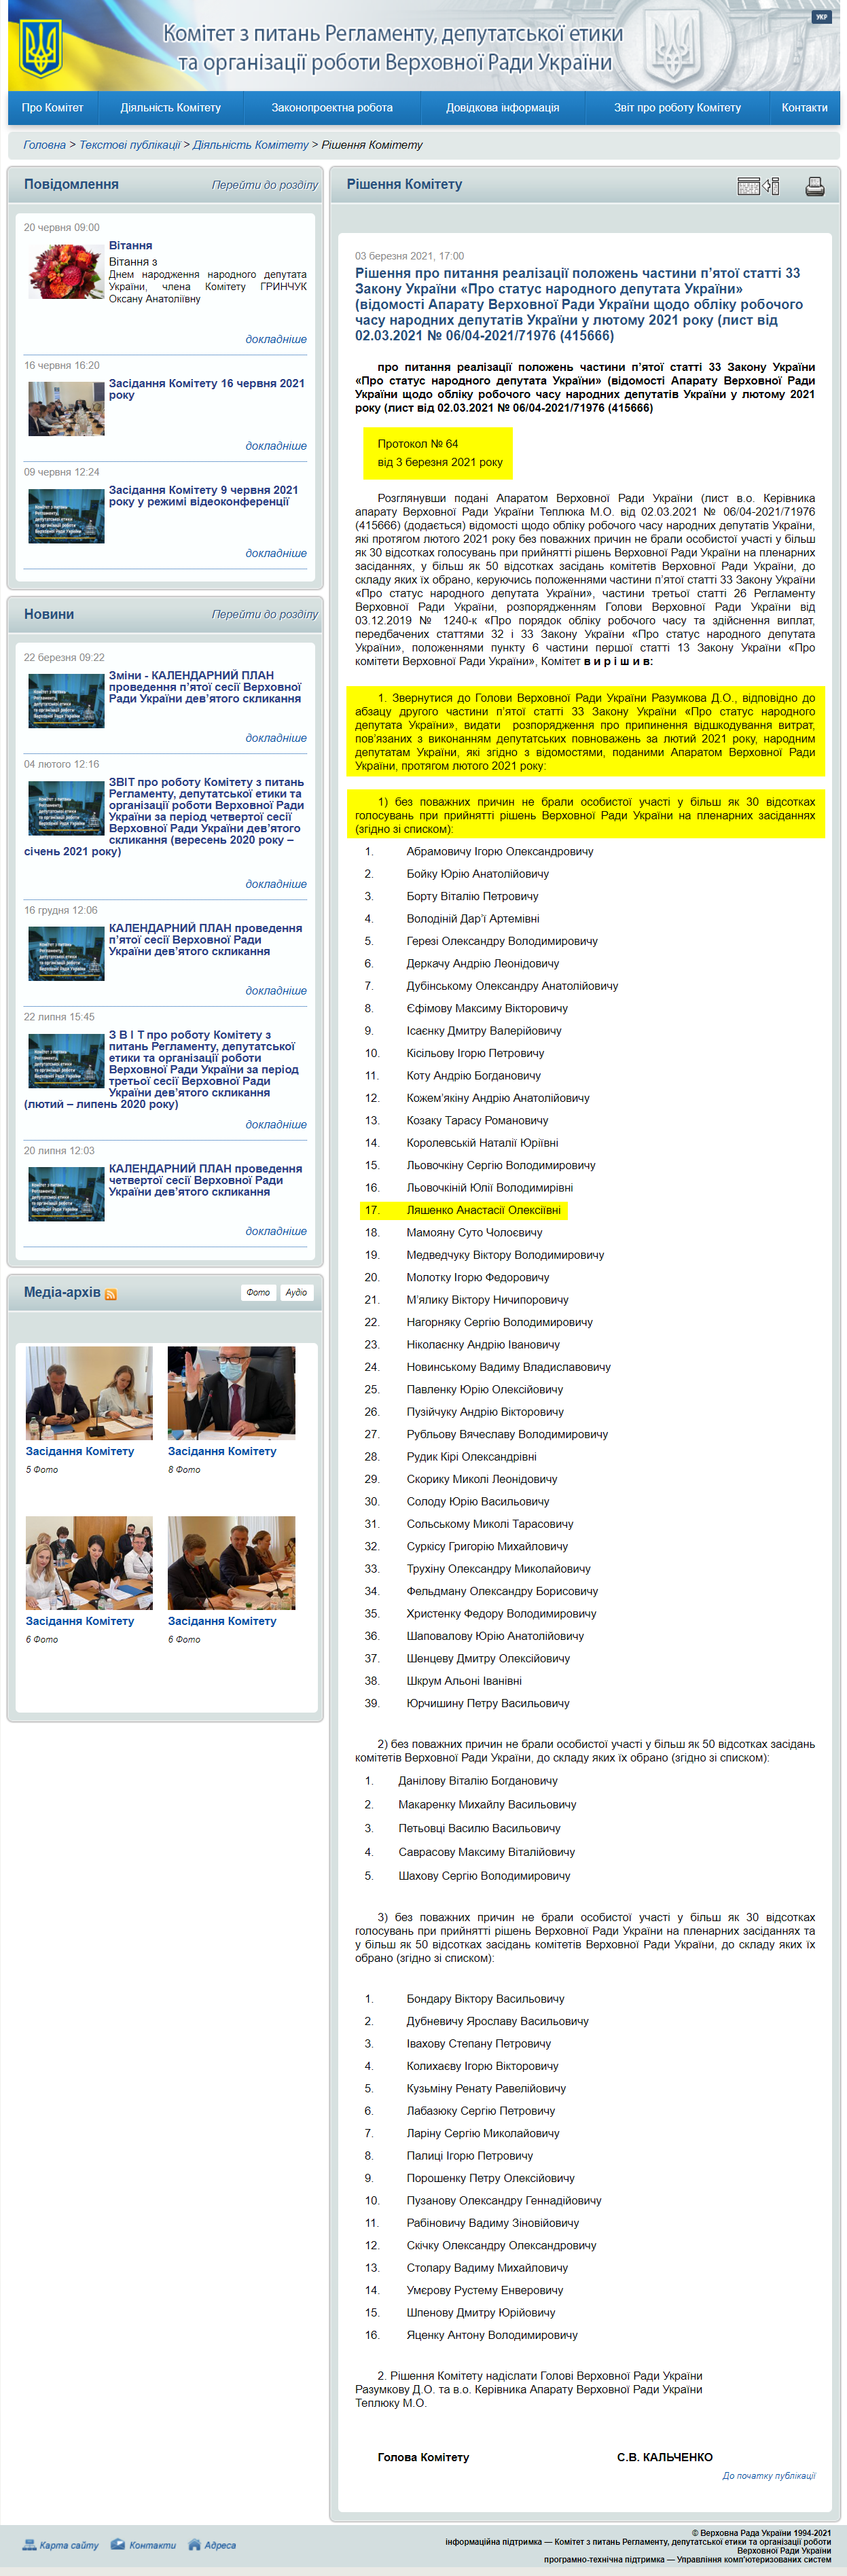Click the name Абрамовичу Ігорю Олександровичу

pos(500,852)
